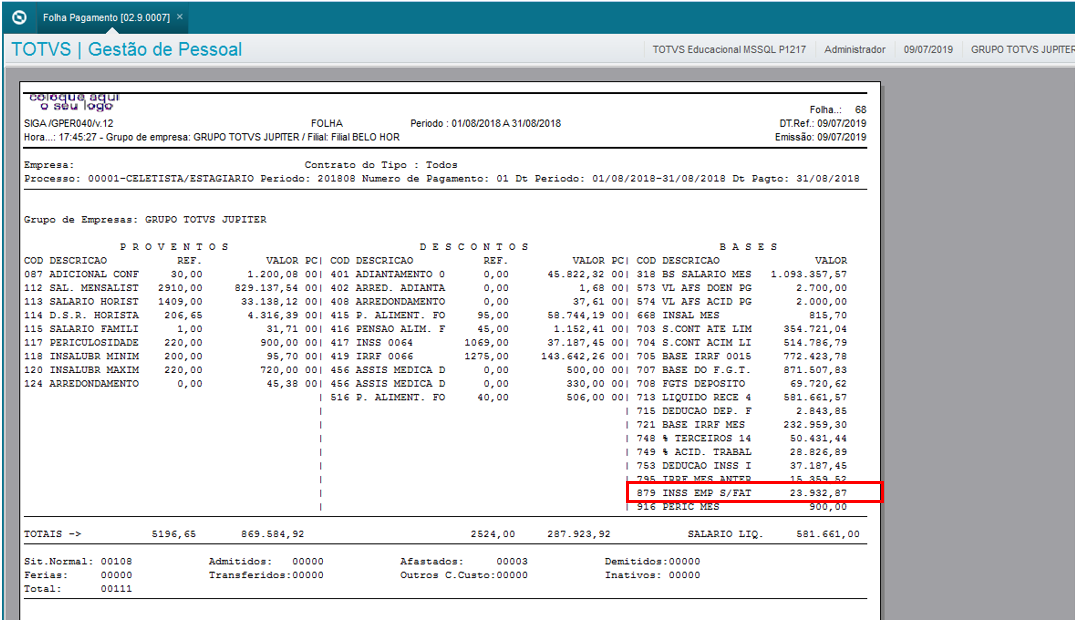Click row 318 BS SALARIO MES
The image size is (1075, 622).
742,274
